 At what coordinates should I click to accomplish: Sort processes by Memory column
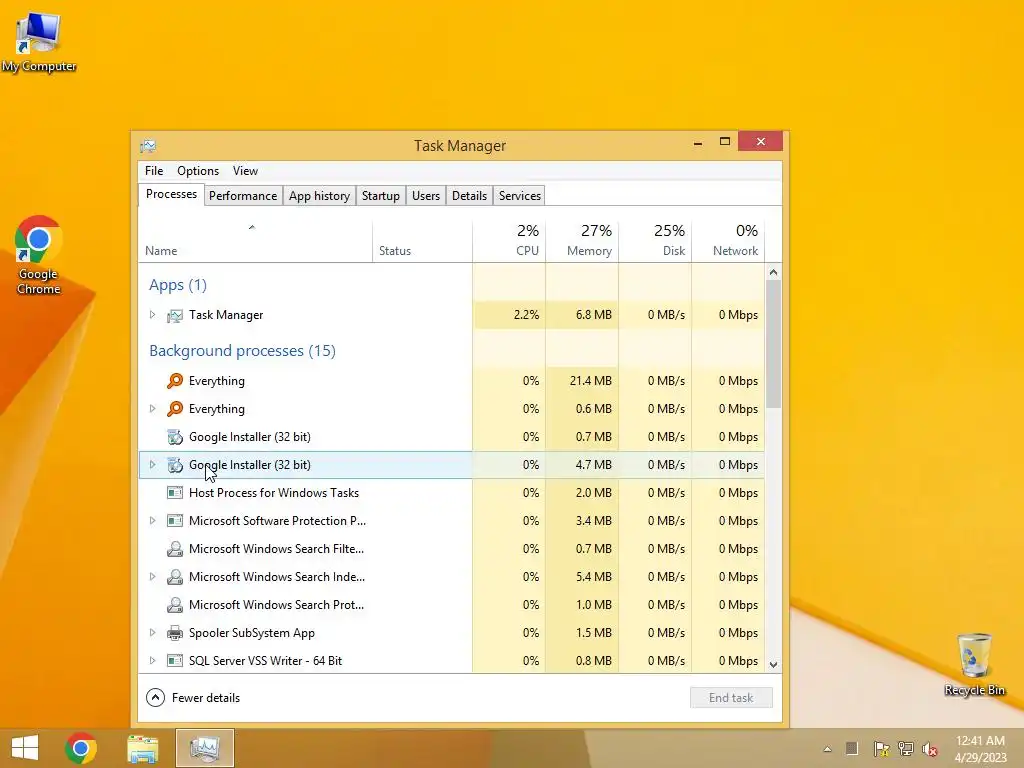coord(583,242)
